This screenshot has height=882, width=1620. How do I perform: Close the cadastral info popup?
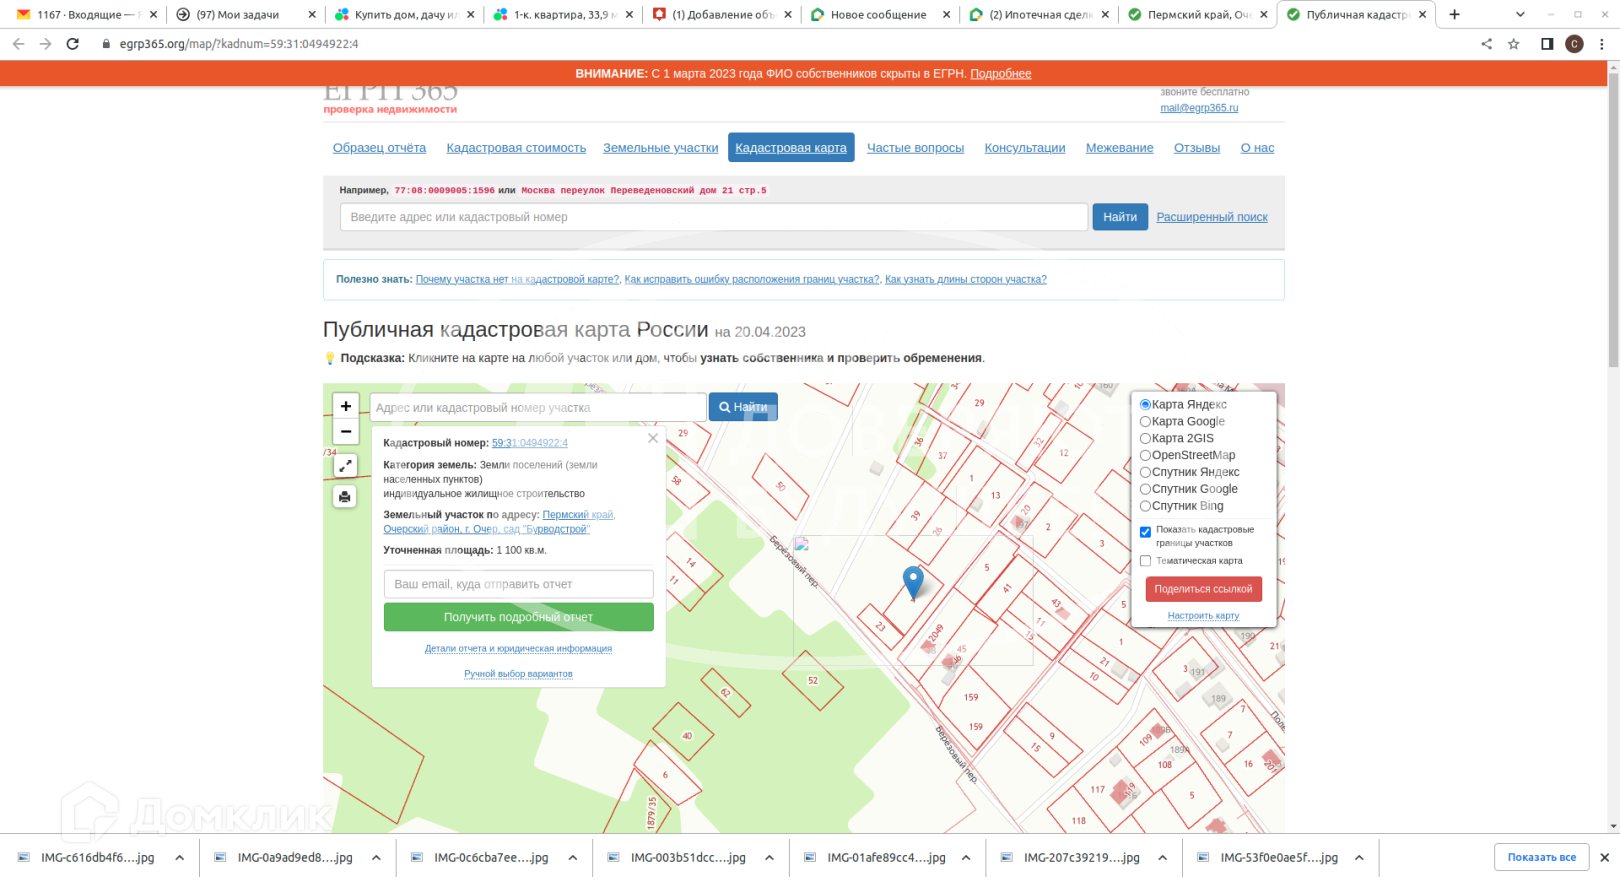click(653, 438)
